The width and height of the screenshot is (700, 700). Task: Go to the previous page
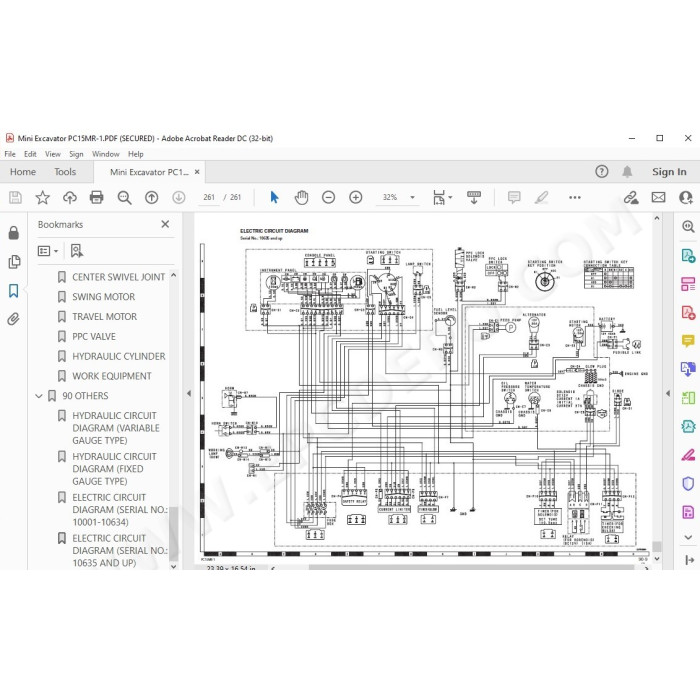point(151,197)
